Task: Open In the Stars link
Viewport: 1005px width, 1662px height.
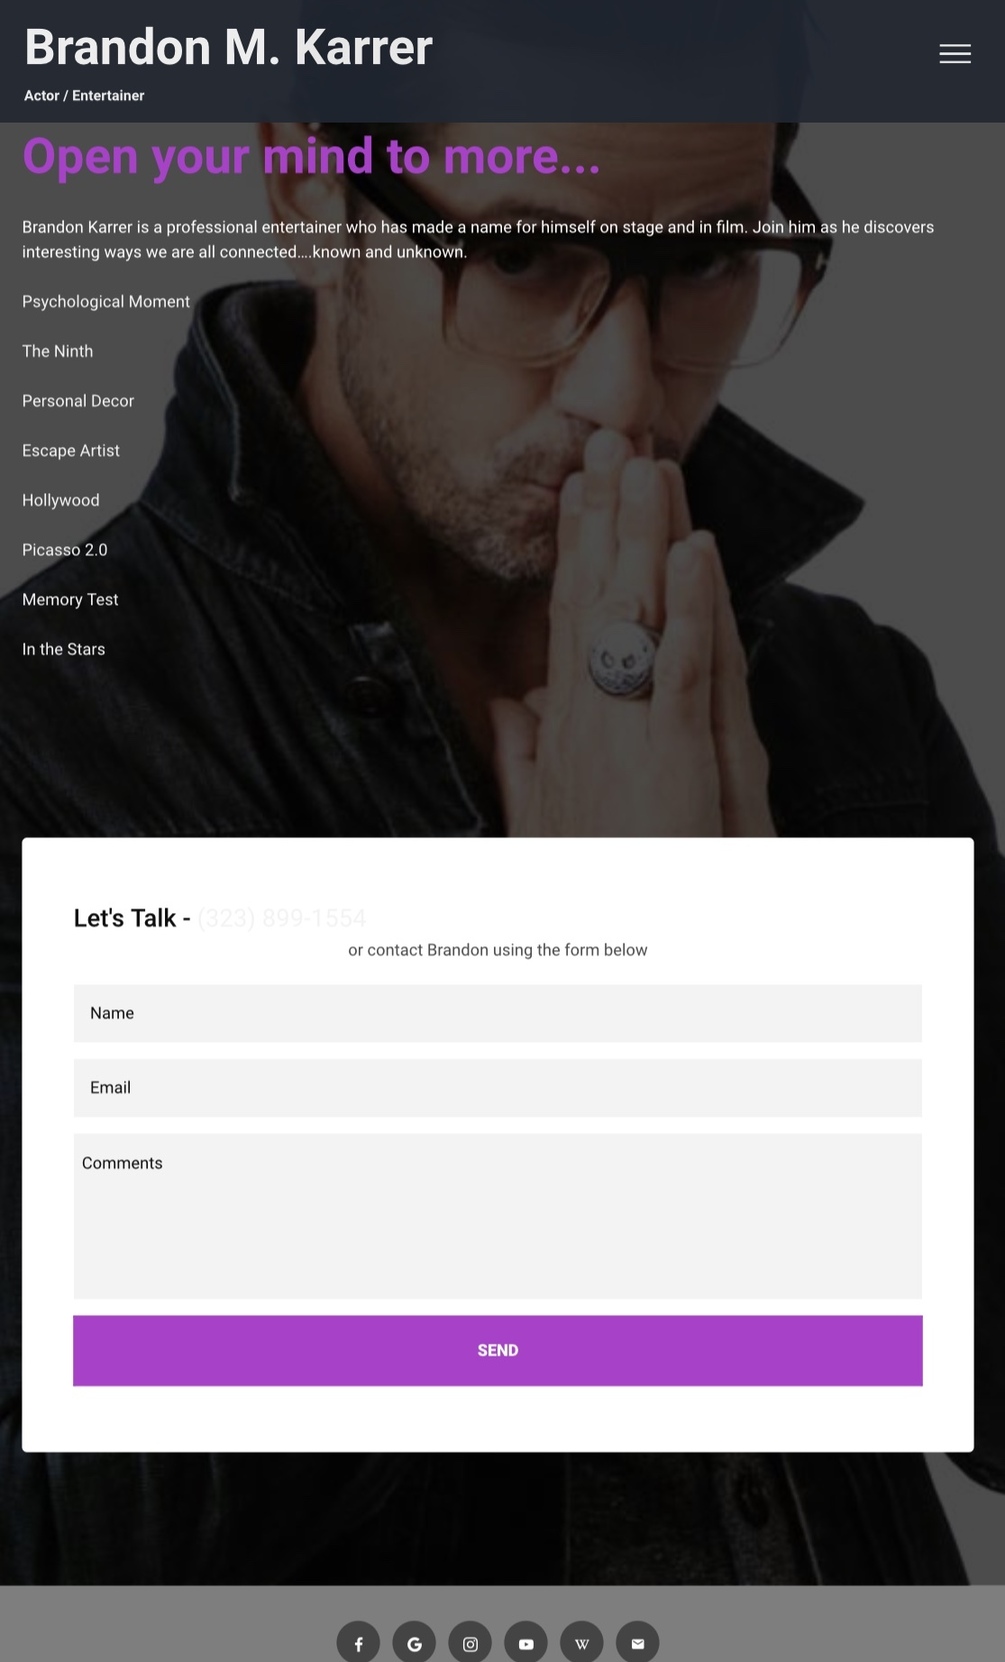Action: [64, 649]
